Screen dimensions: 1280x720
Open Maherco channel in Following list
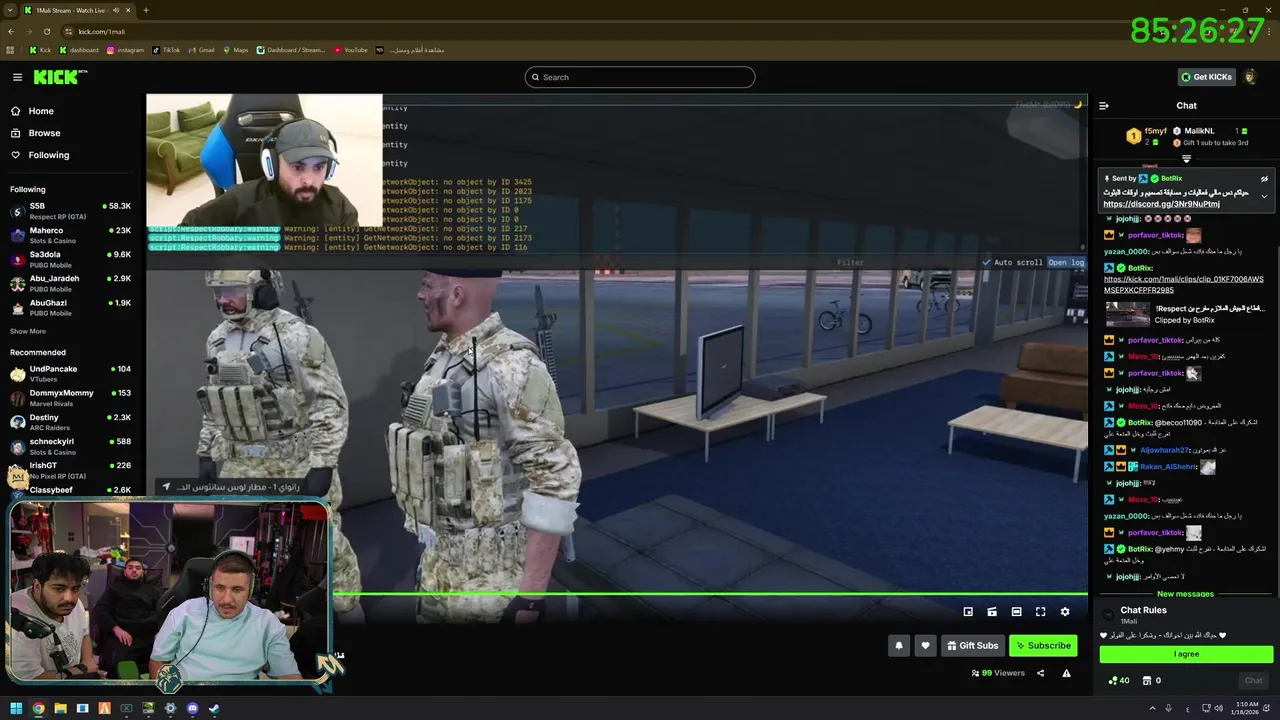[70, 235]
